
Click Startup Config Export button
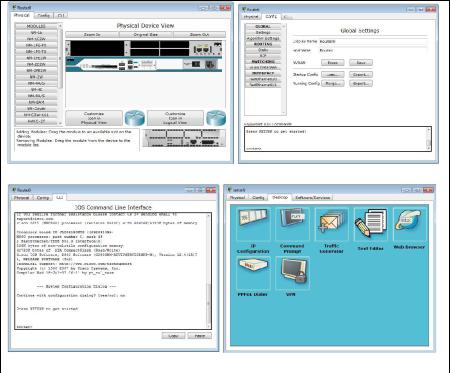(x=361, y=75)
